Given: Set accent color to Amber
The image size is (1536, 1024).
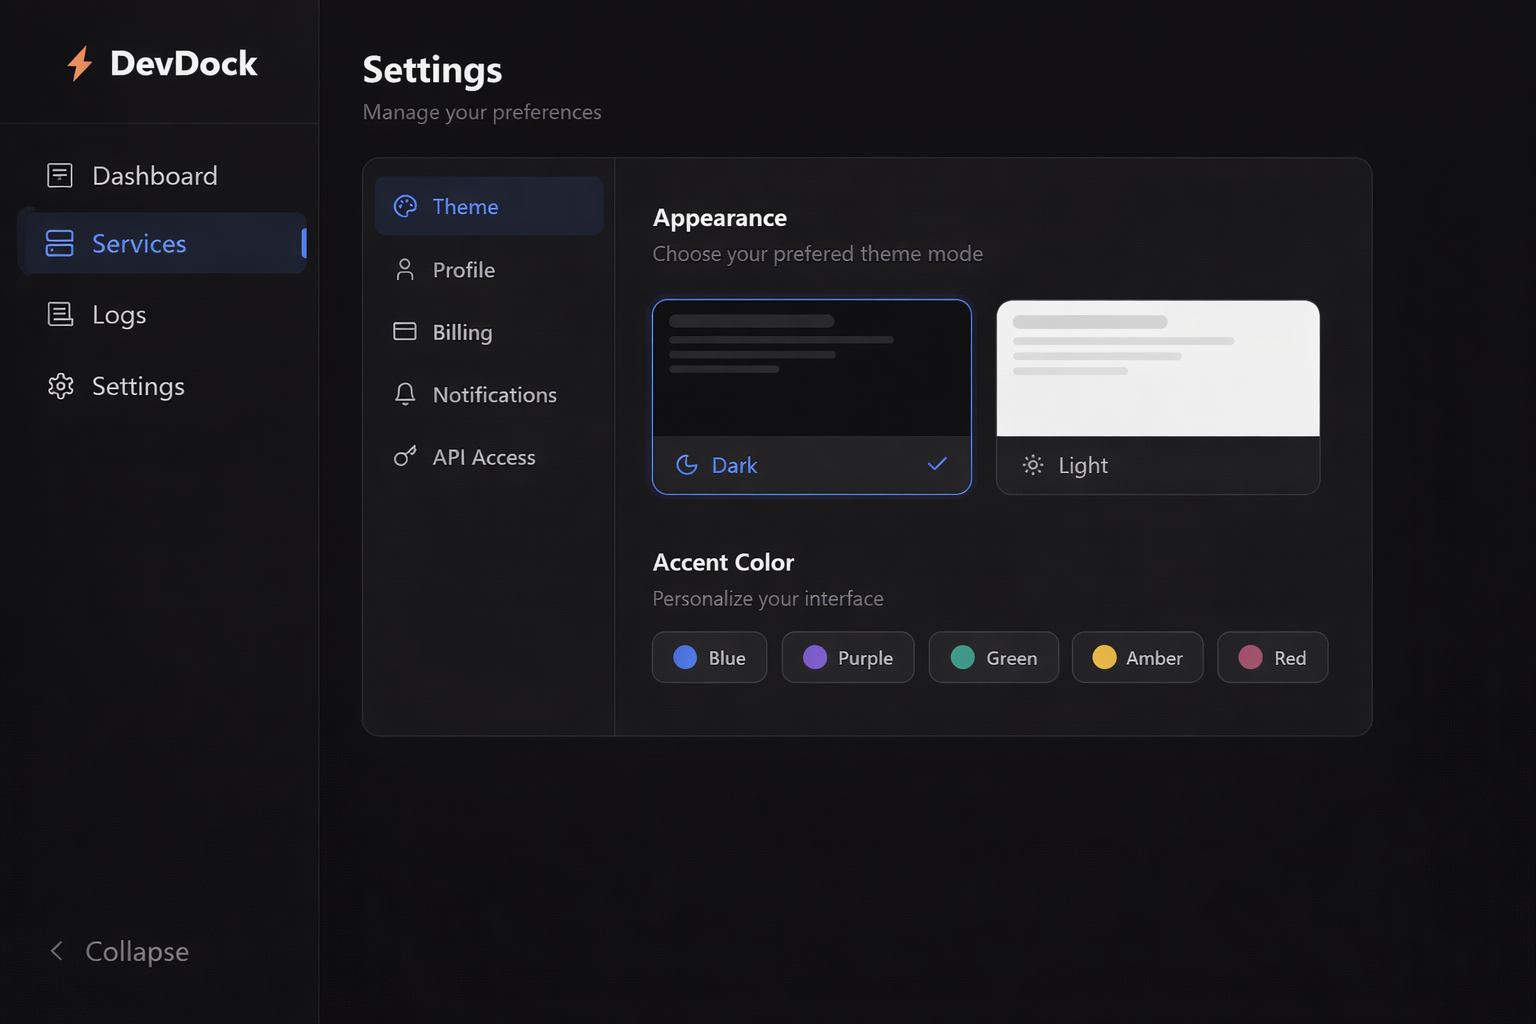Looking at the screenshot, I should tap(1137, 658).
